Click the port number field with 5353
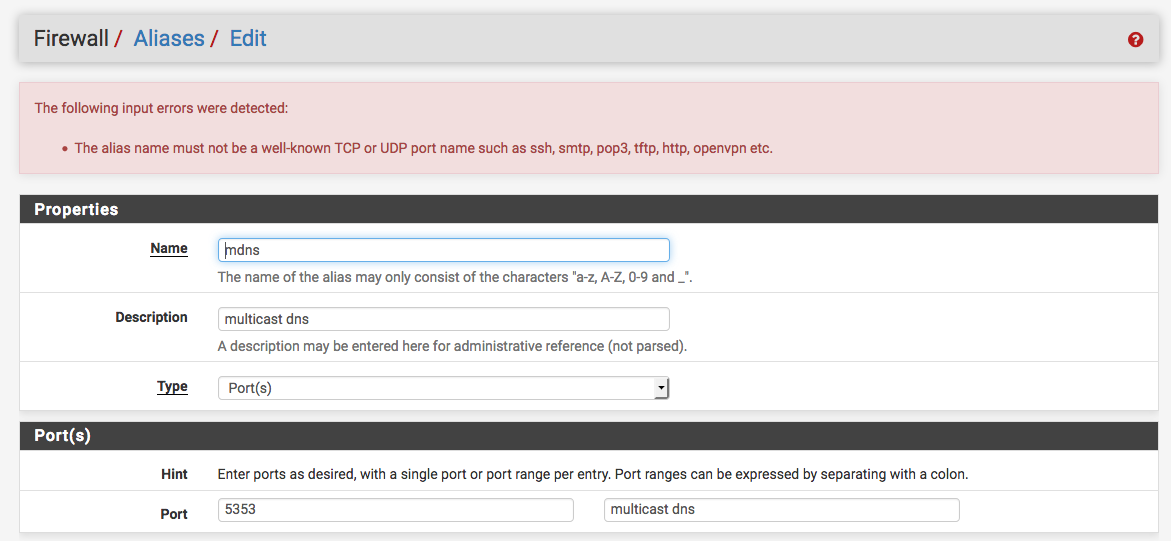1171x541 pixels. (x=396, y=510)
